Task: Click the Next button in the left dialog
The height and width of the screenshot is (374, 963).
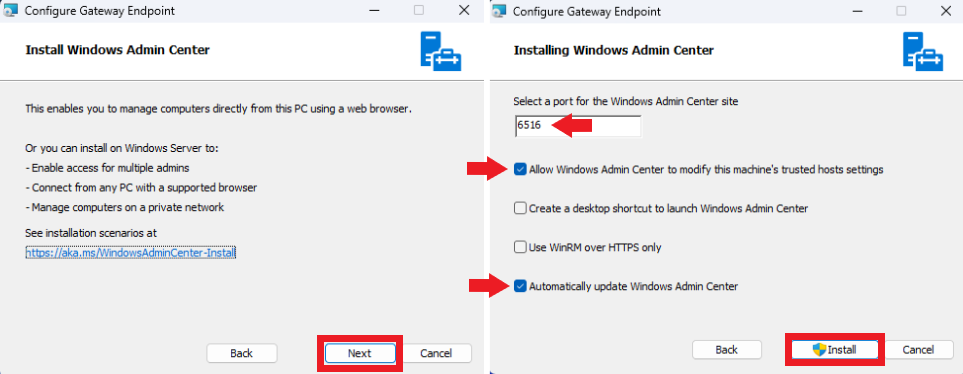Action: pos(359,353)
